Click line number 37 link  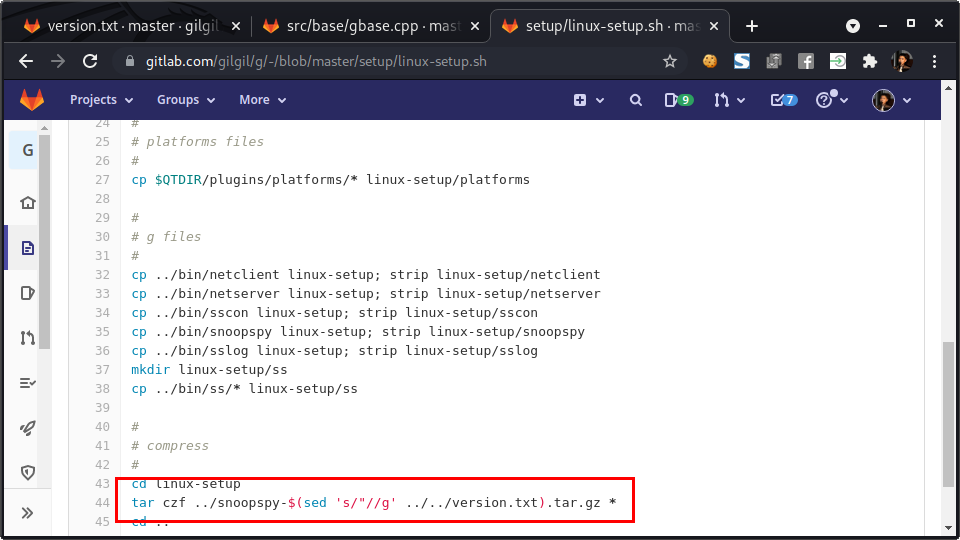(x=101, y=370)
